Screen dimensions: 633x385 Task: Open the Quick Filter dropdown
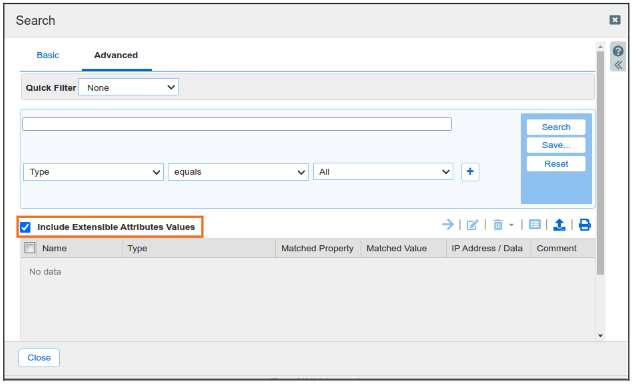click(x=128, y=87)
